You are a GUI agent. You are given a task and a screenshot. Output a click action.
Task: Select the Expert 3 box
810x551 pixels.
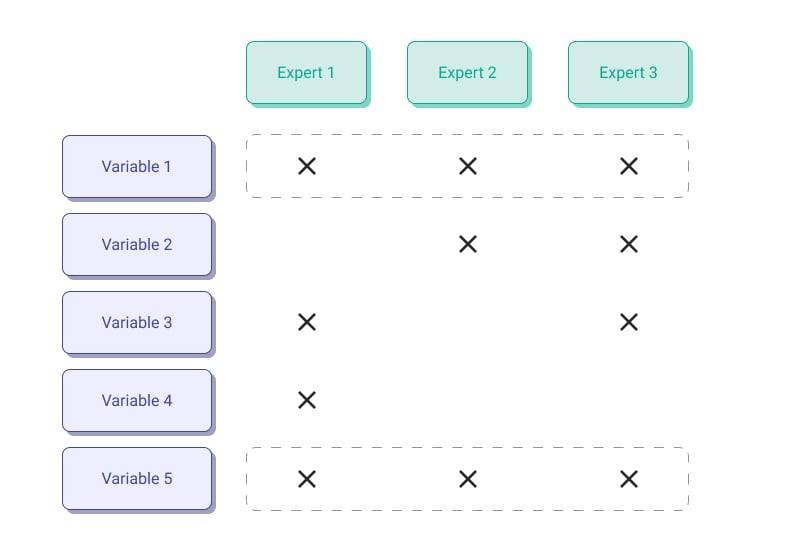point(629,73)
